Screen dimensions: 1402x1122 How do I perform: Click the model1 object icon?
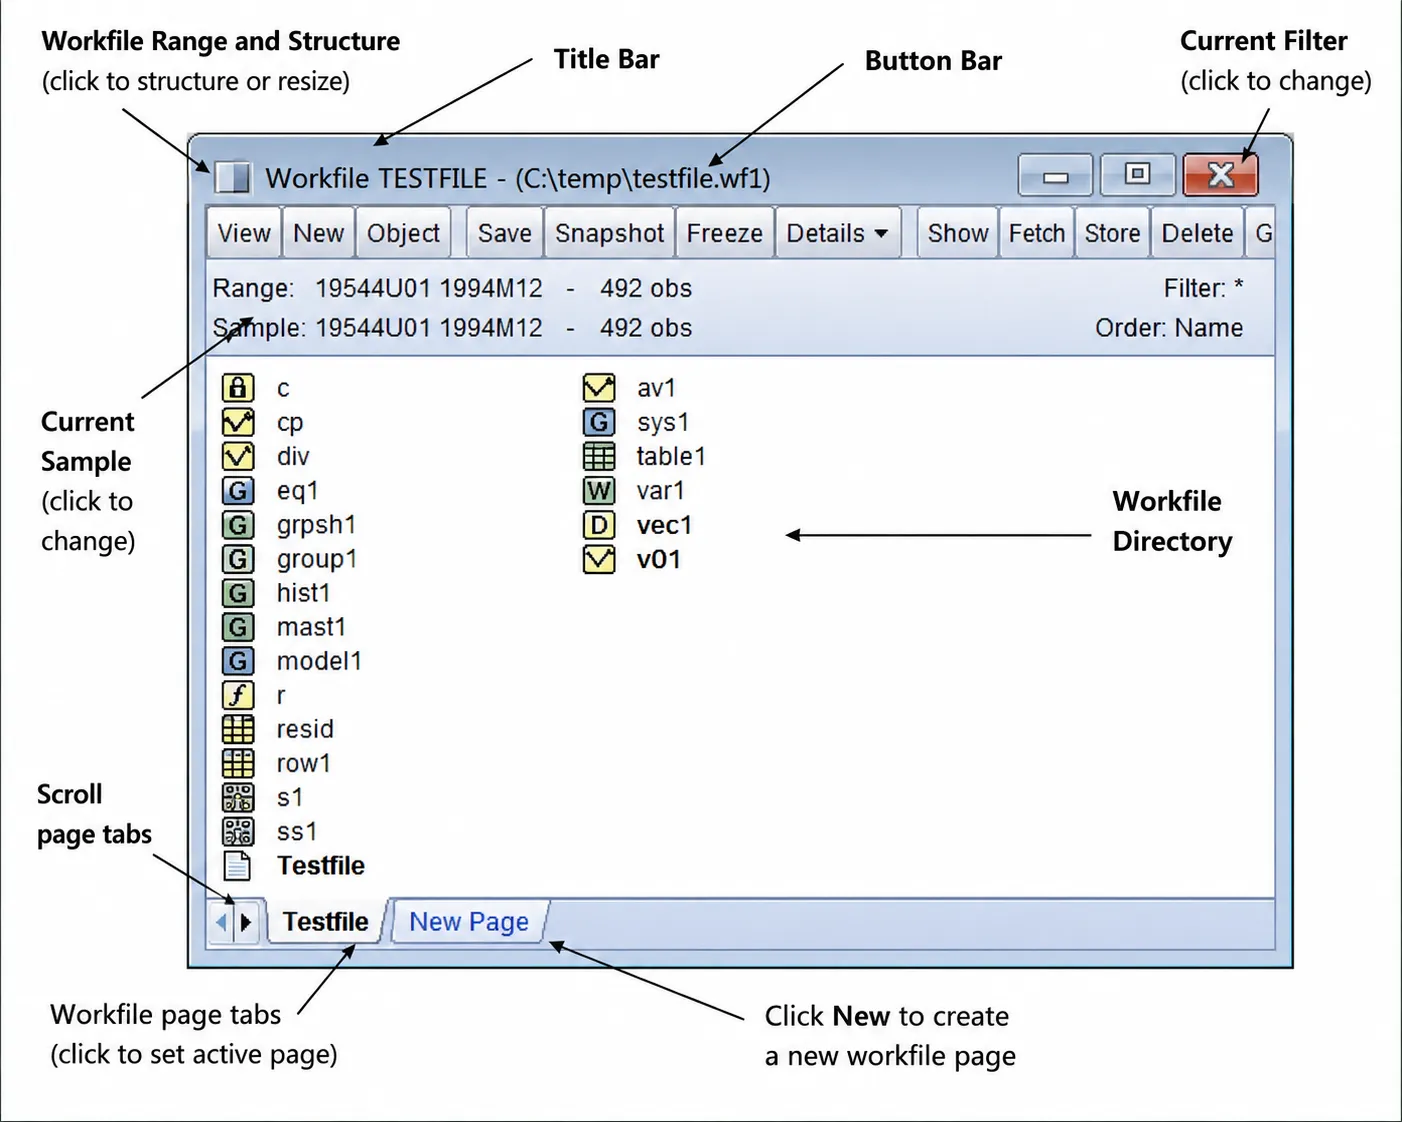click(238, 661)
